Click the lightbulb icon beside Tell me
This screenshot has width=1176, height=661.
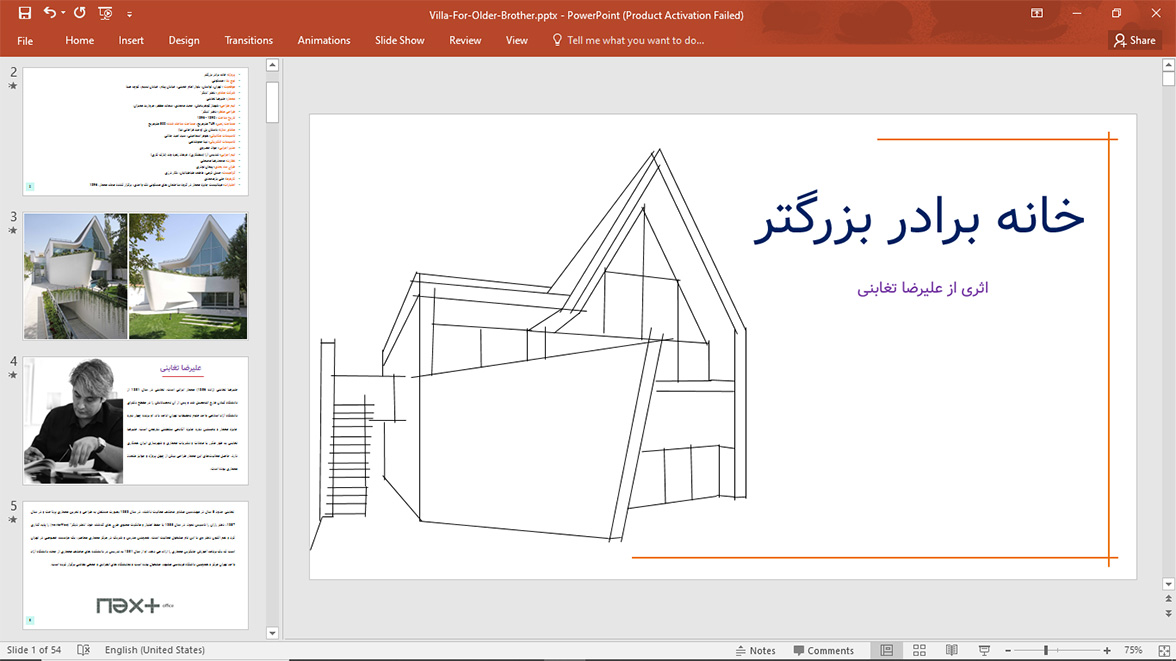point(556,40)
